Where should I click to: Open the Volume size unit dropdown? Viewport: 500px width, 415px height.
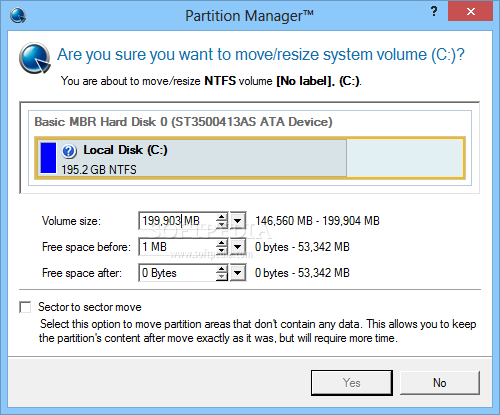click(238, 221)
